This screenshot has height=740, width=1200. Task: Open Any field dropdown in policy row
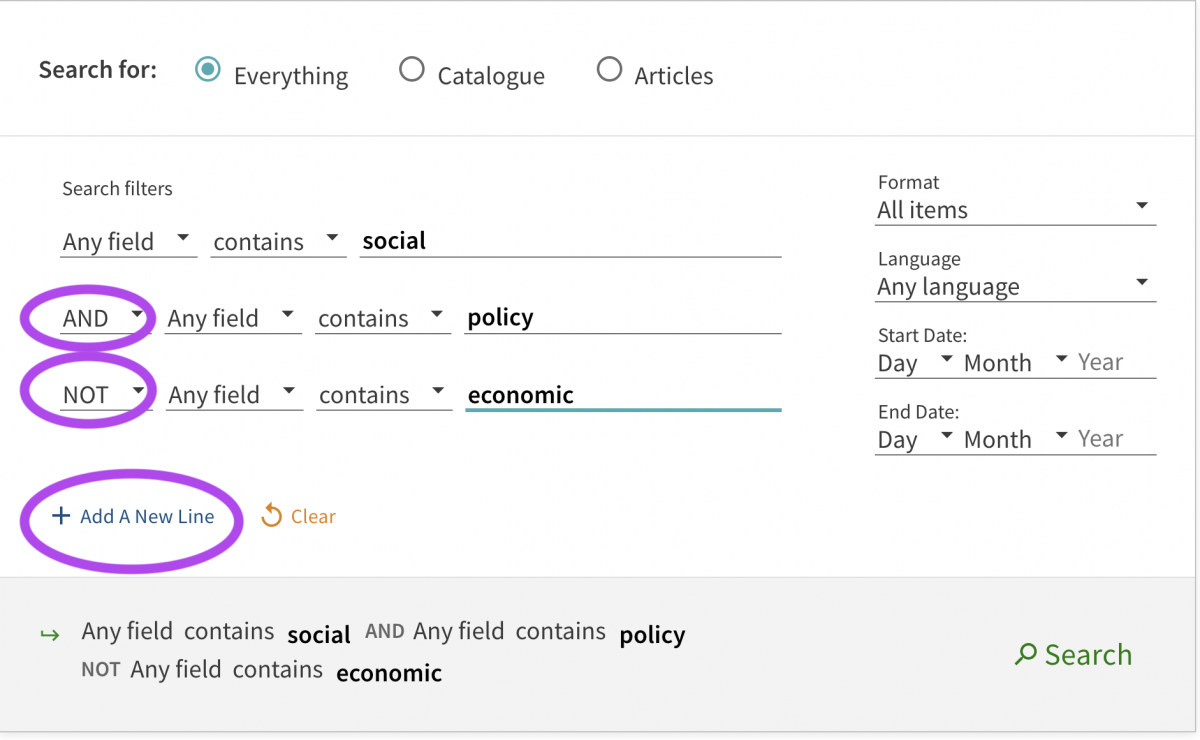(233, 318)
